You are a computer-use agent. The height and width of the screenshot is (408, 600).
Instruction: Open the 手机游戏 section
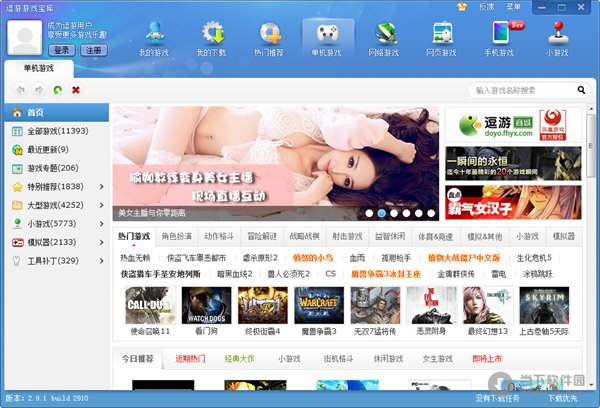[x=501, y=37]
